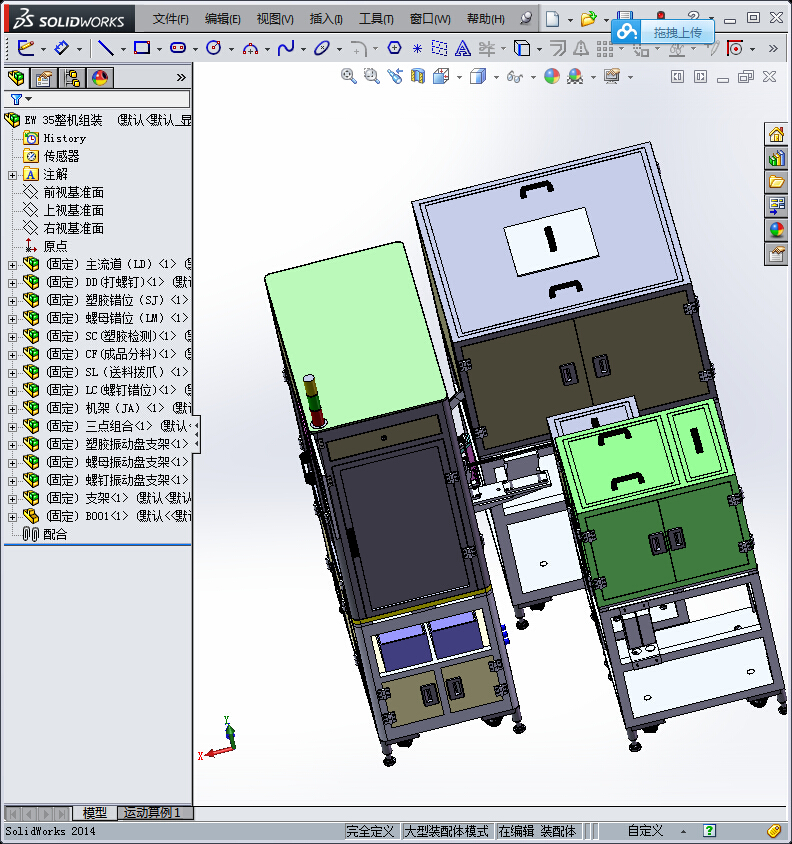The height and width of the screenshot is (844, 792).
Task: Open File Explorer folder in the task pane
Action: (776, 182)
